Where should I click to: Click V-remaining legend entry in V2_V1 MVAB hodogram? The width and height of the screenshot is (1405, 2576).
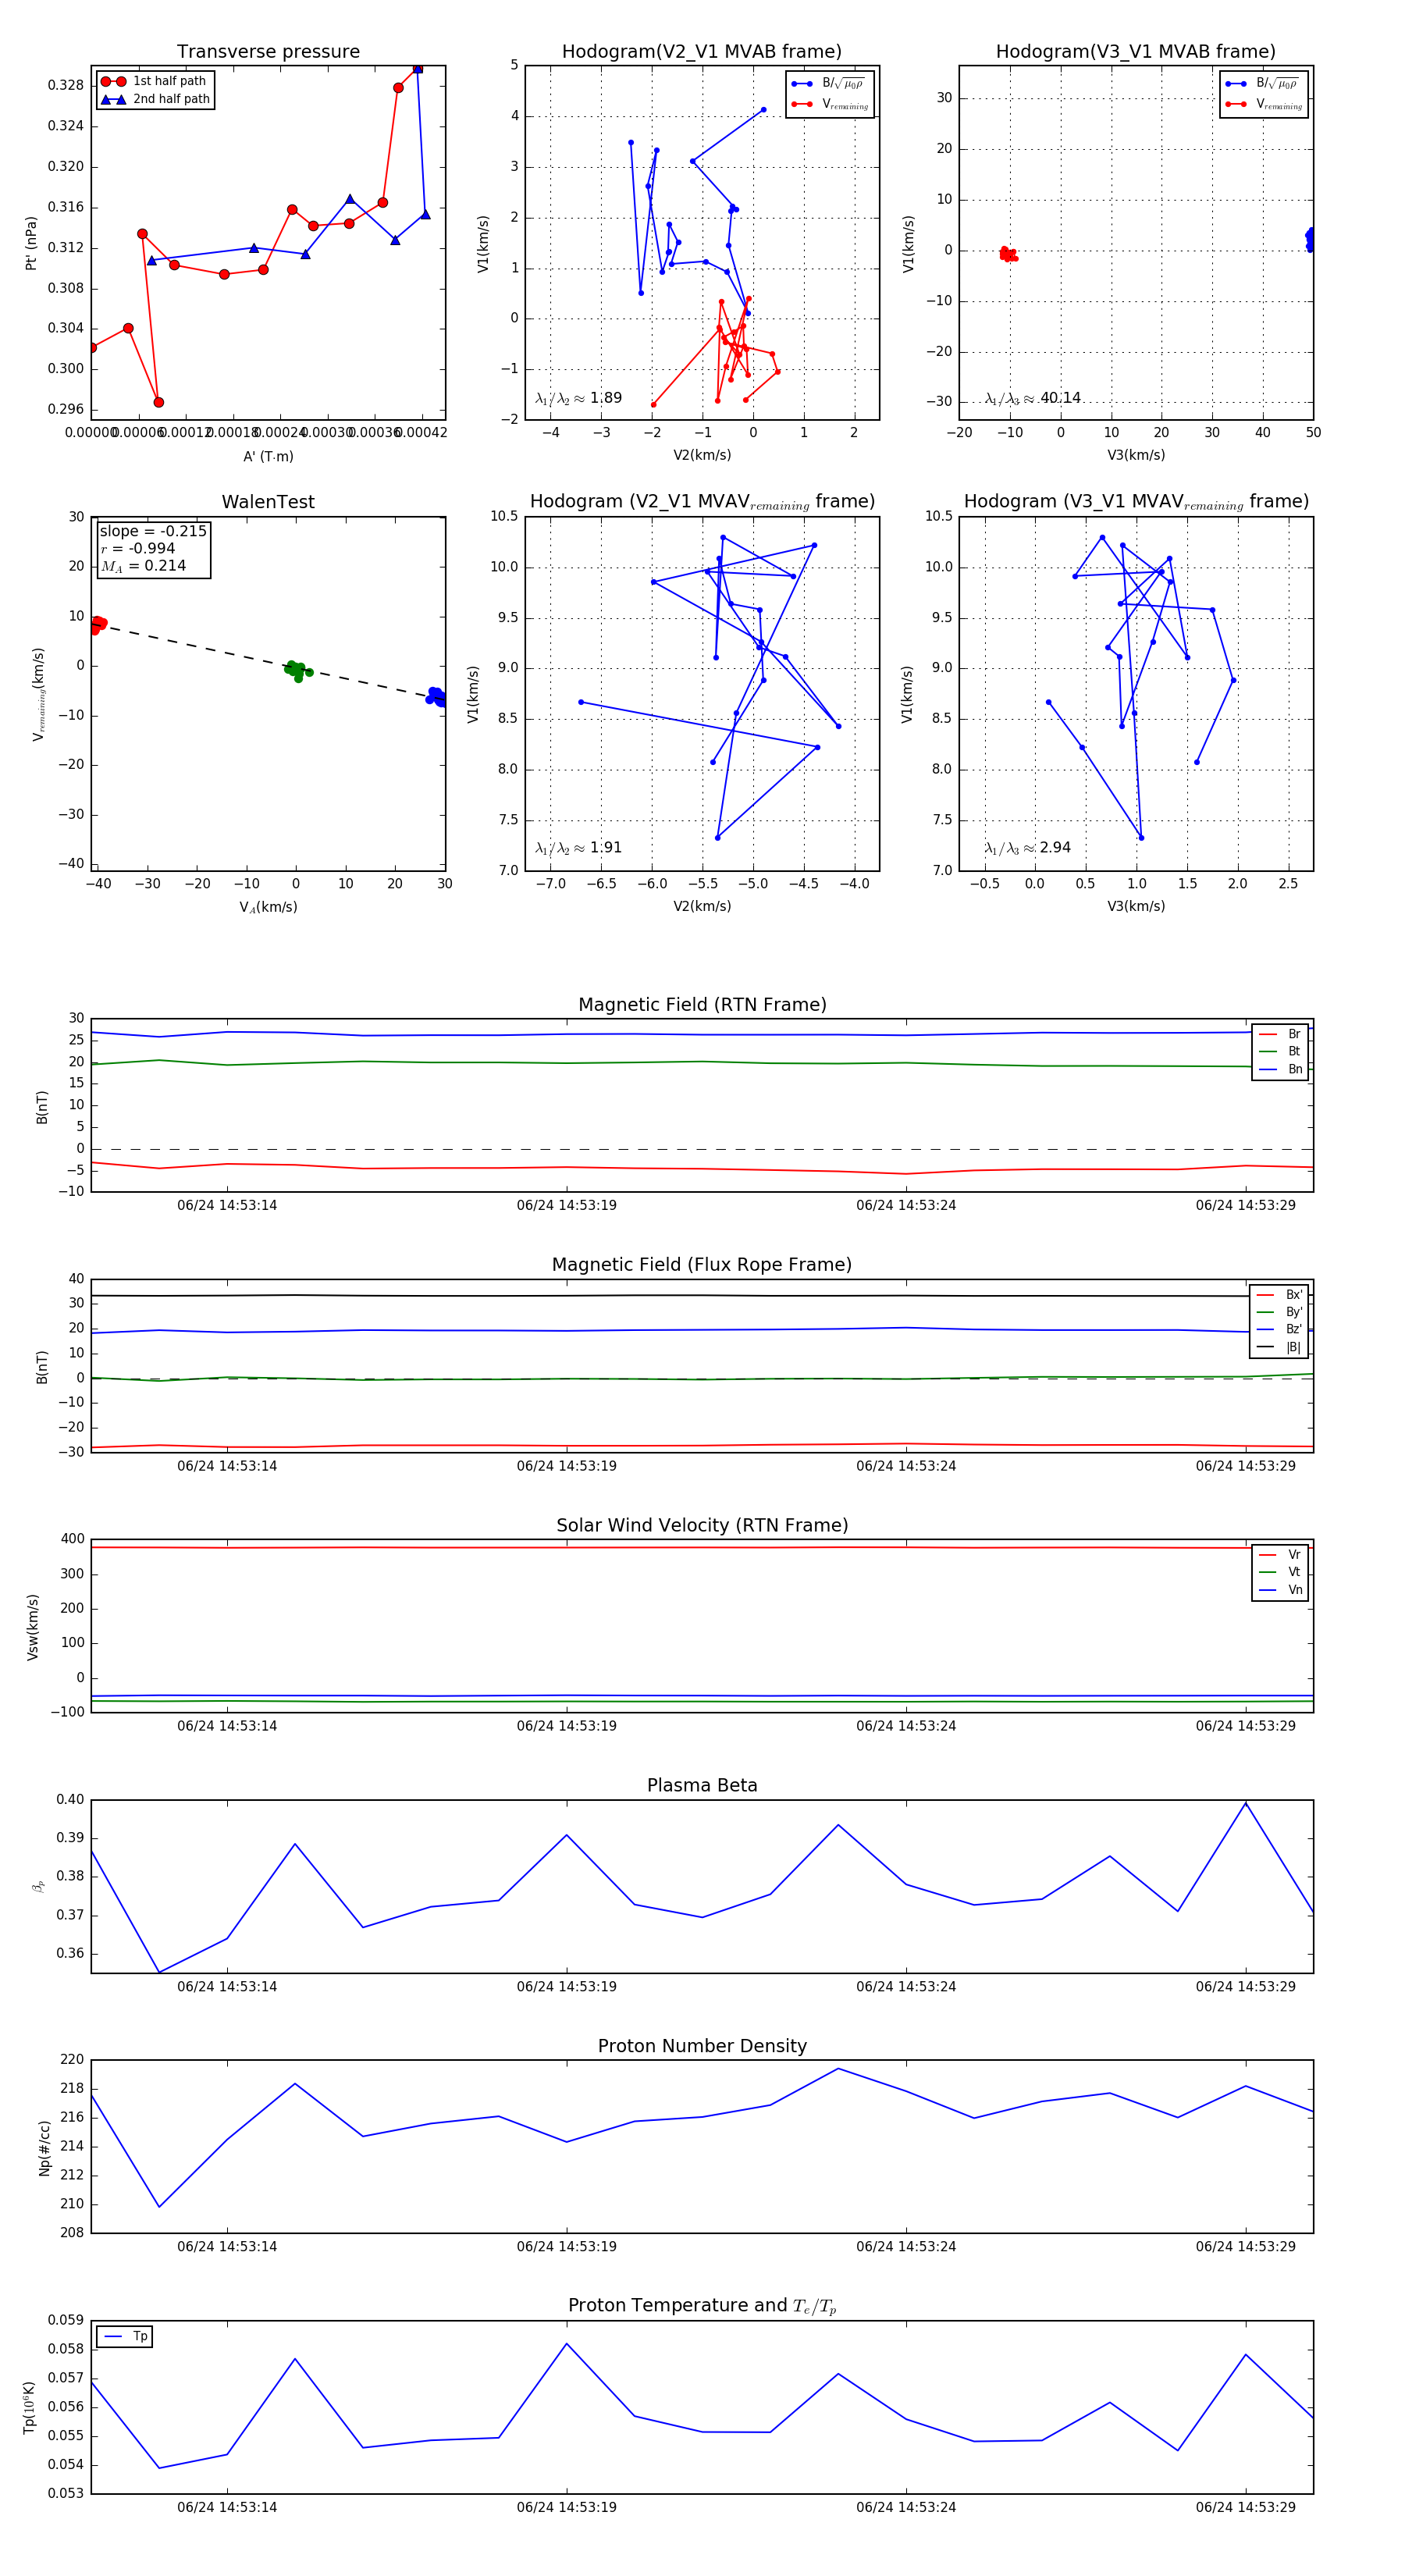pyautogui.click(x=830, y=104)
